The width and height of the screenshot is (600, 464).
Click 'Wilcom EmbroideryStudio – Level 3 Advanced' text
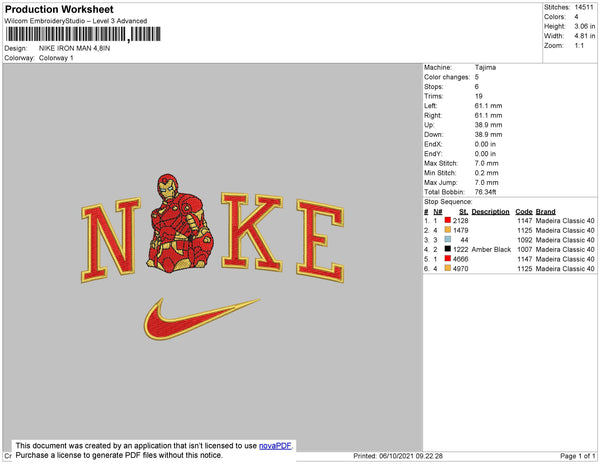76,21
